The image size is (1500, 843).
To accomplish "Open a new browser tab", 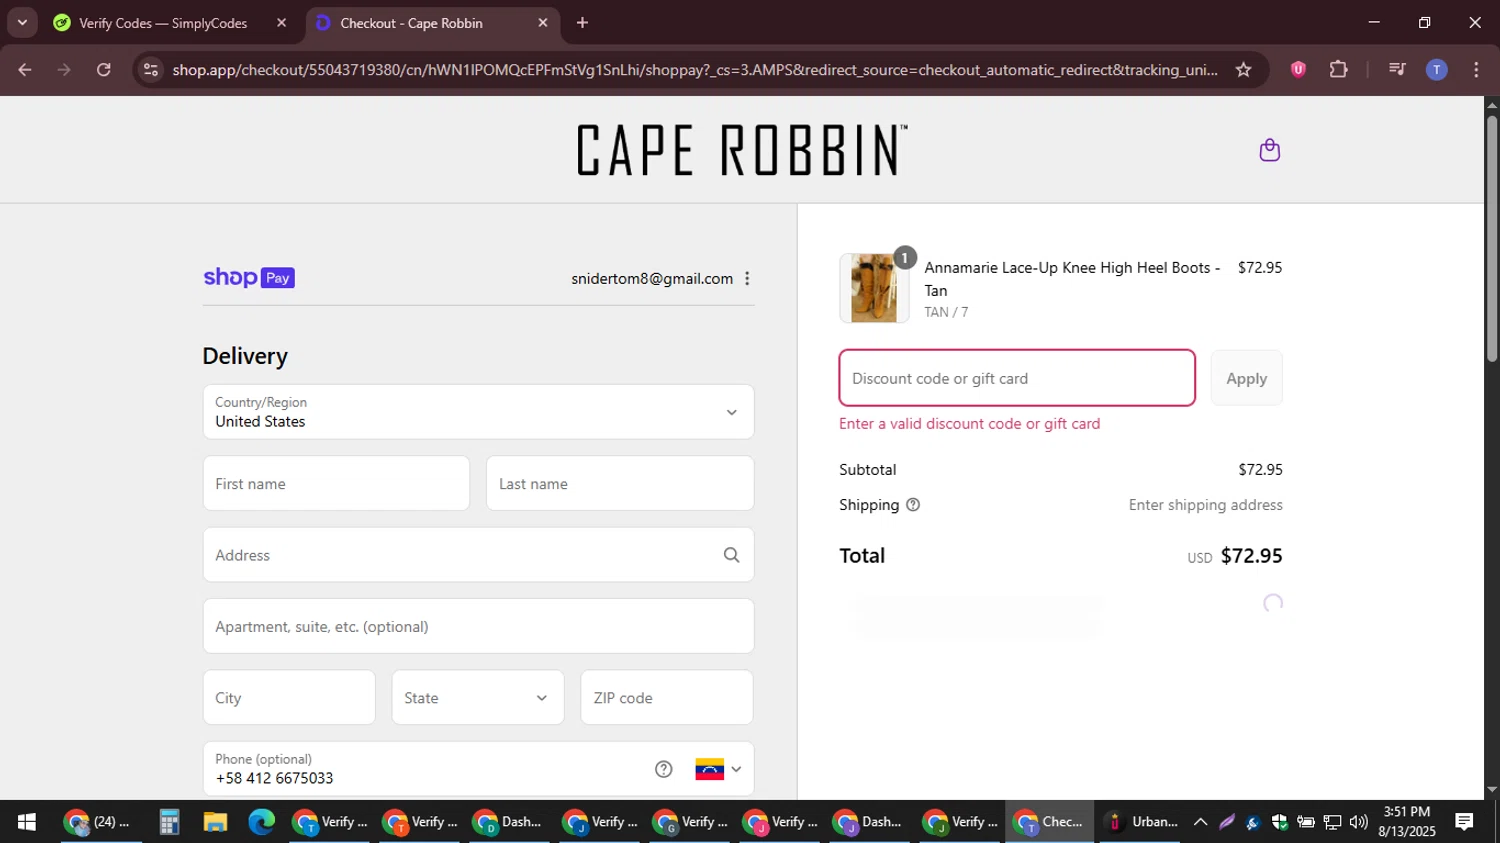I will [x=582, y=23].
